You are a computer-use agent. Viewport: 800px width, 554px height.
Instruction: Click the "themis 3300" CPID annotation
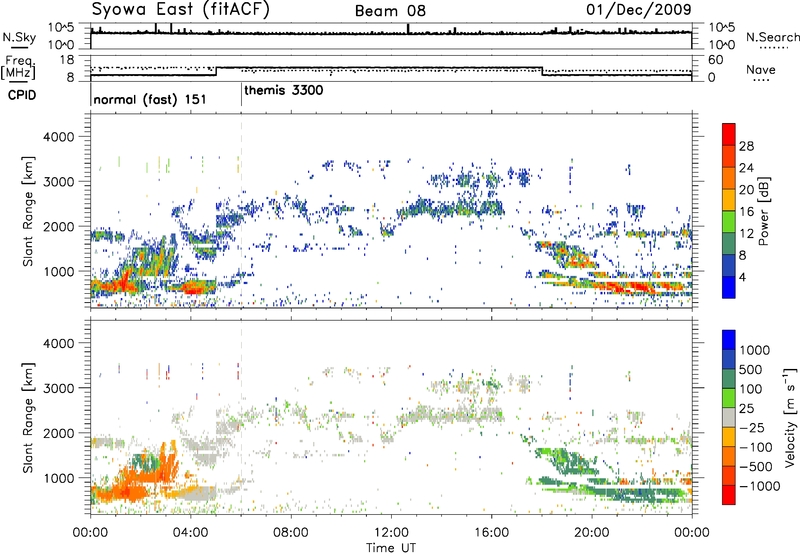click(x=283, y=91)
